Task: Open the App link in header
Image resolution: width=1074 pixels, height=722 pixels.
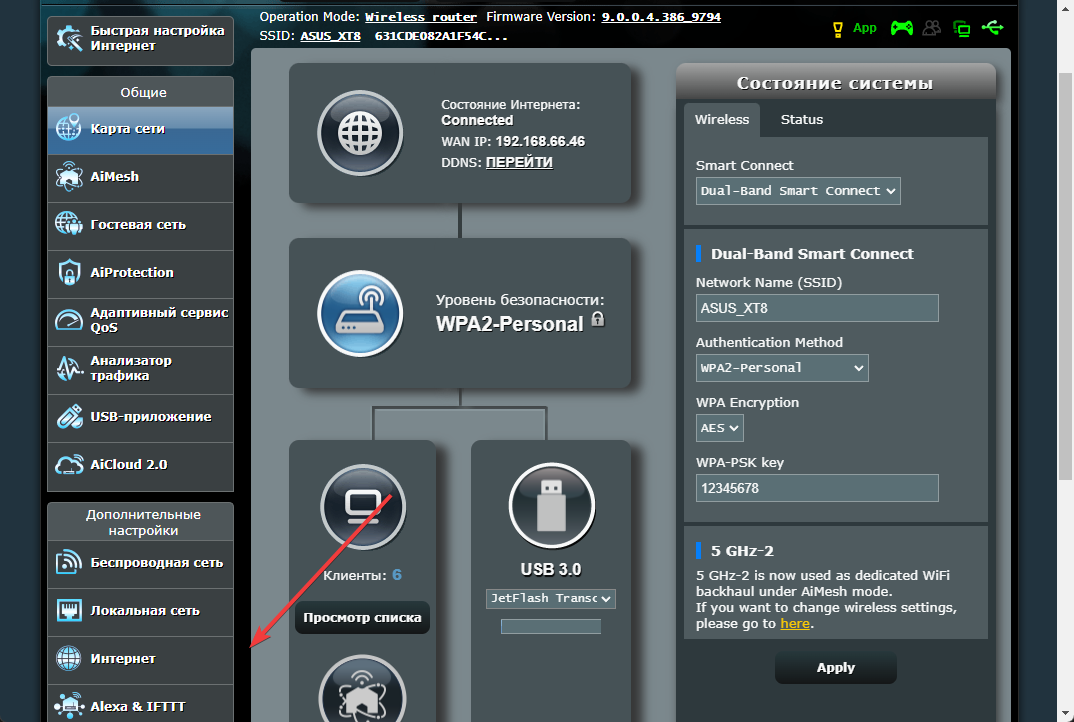Action: click(x=864, y=28)
